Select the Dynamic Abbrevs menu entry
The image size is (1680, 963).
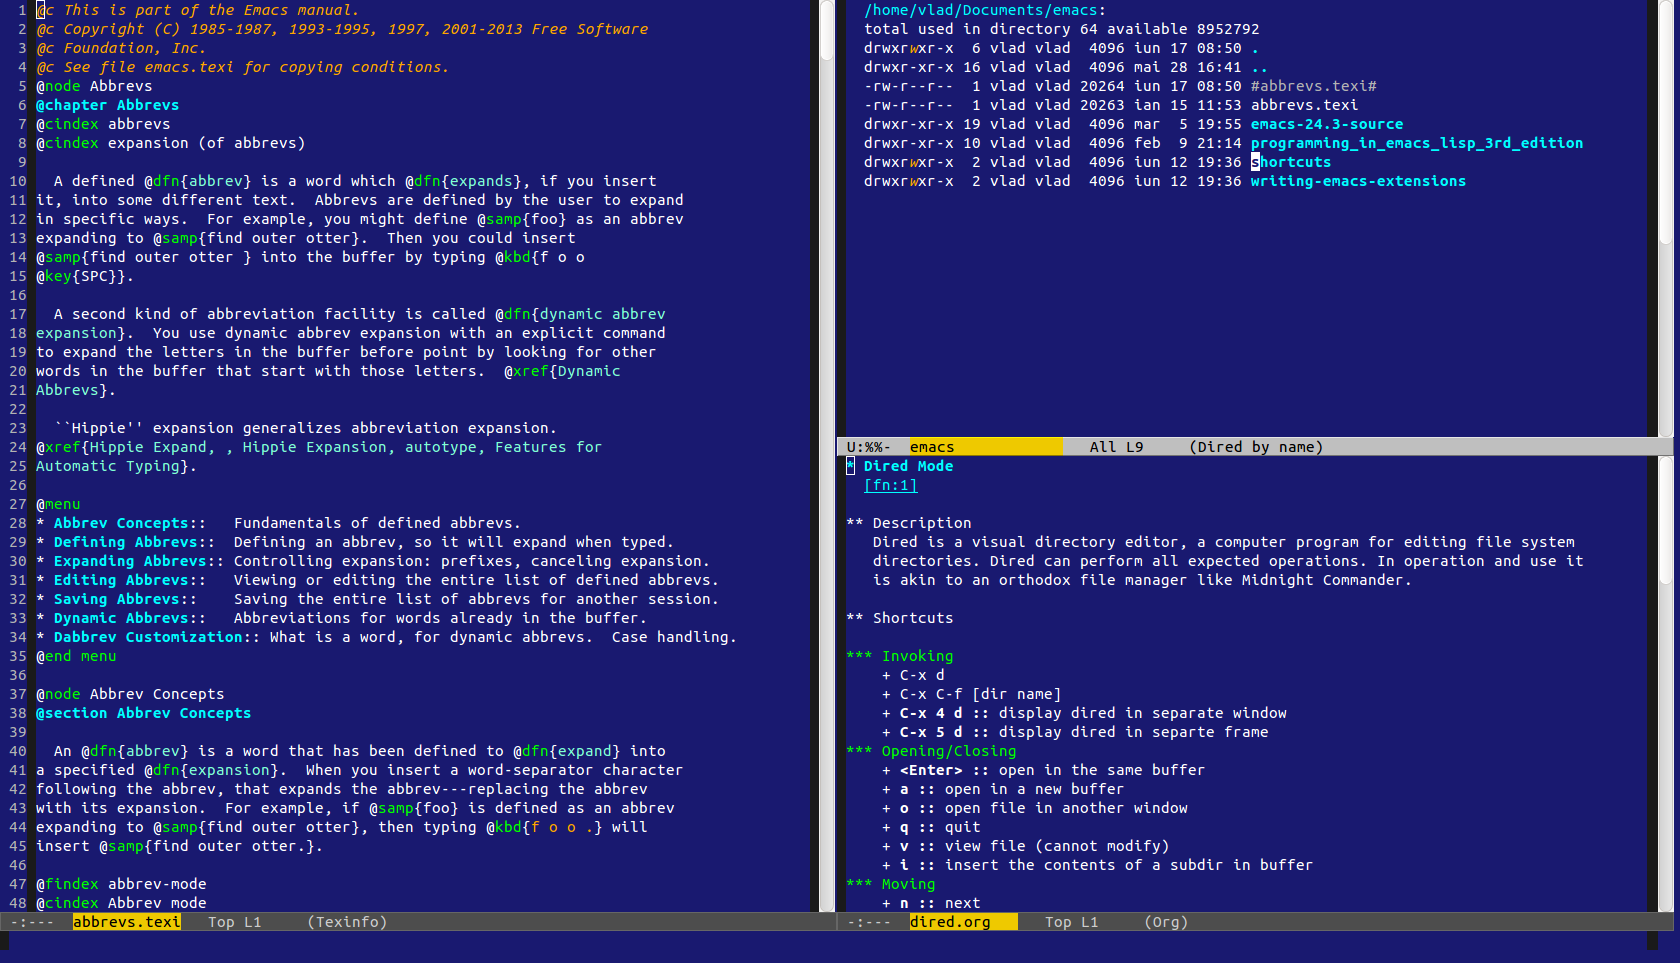tap(121, 618)
